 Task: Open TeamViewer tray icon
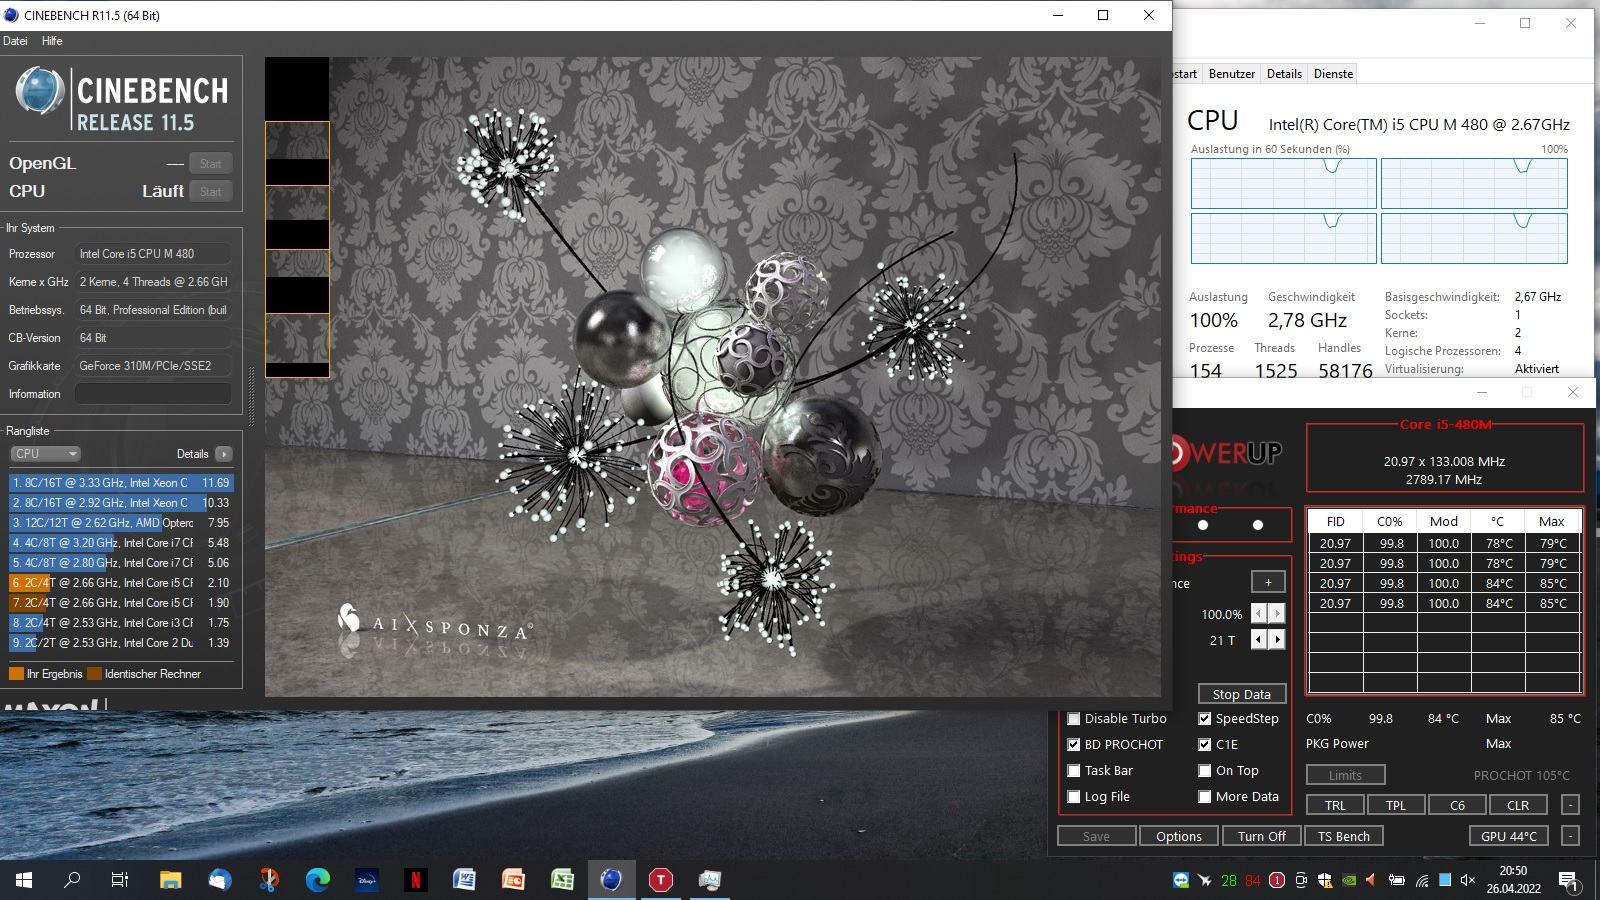coord(1181,881)
